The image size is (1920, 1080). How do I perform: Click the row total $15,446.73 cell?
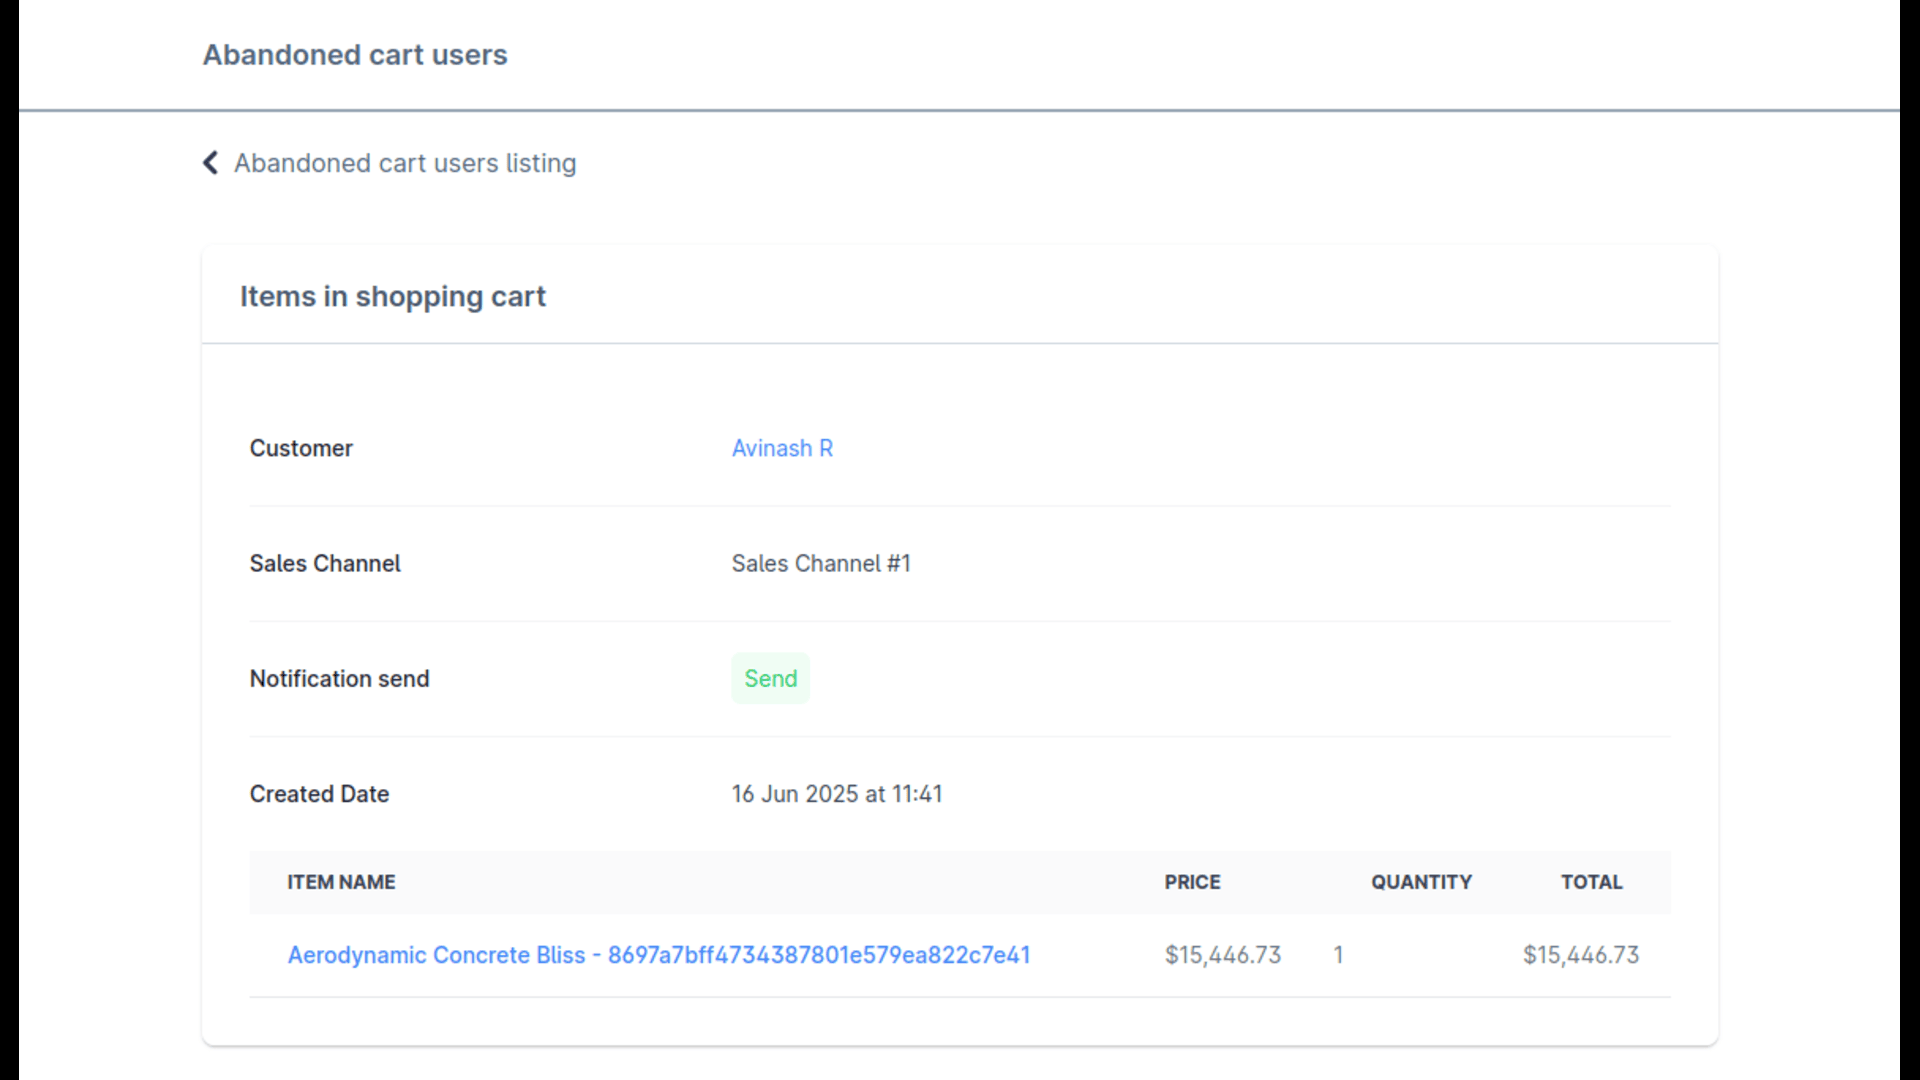pos(1580,955)
